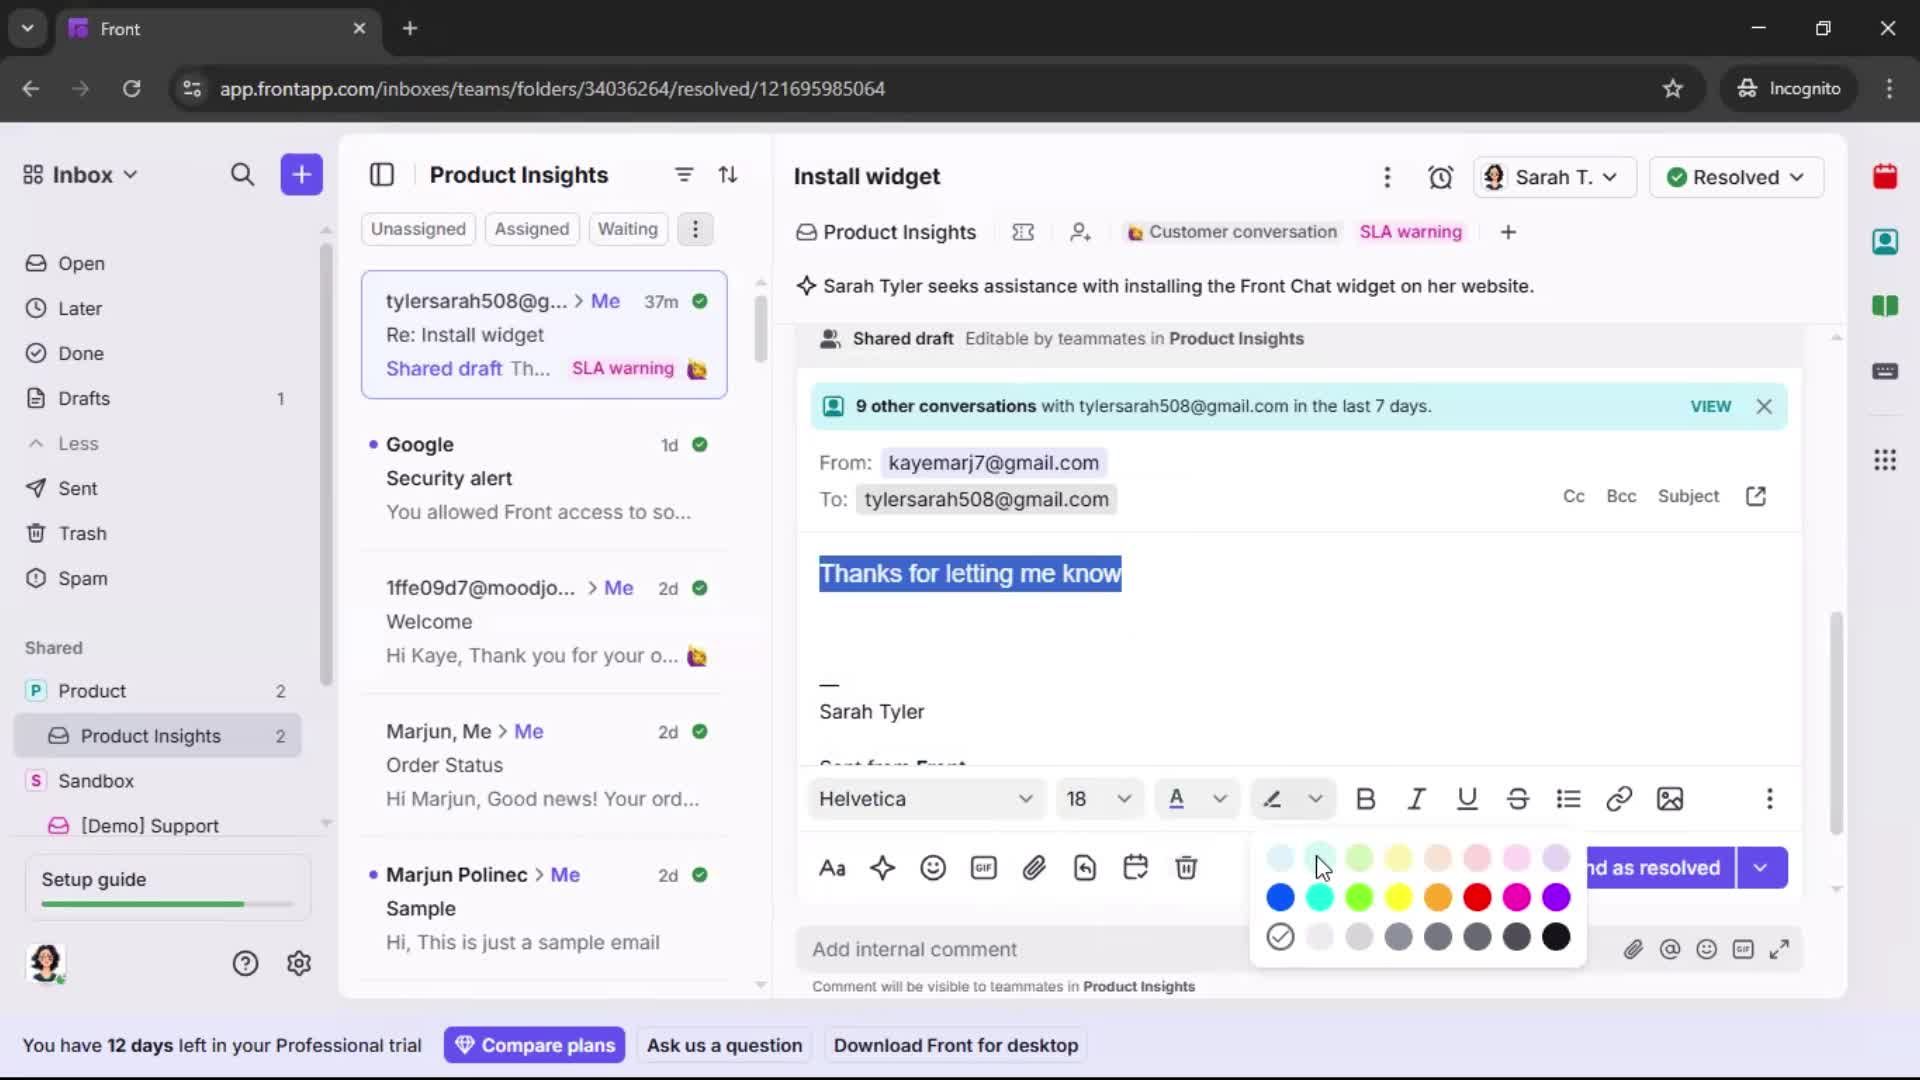Open the contact details panel in right sidebar

(1886, 241)
